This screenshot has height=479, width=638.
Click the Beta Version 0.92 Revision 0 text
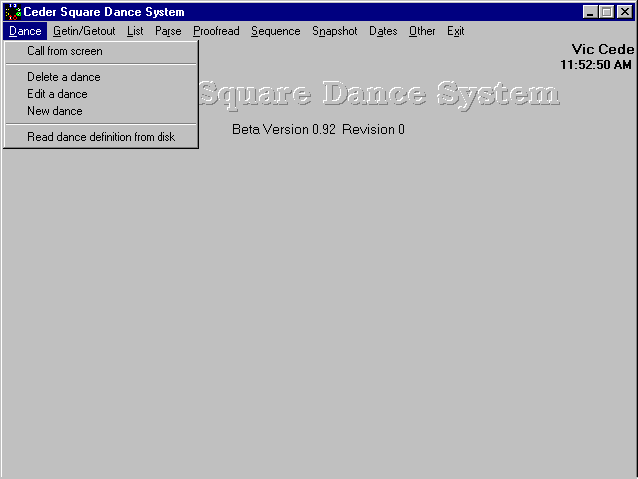point(318,129)
